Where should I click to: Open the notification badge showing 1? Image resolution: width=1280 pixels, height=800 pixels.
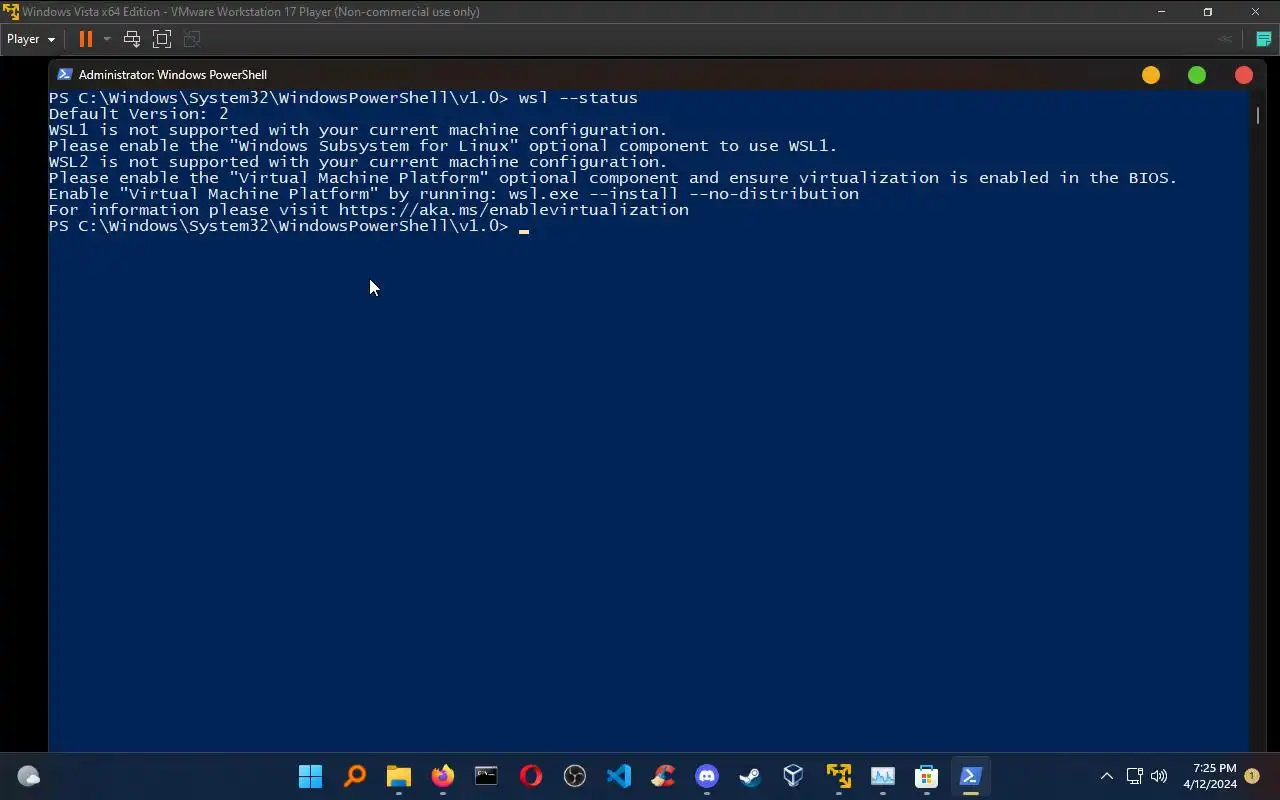pyautogui.click(x=1252, y=776)
